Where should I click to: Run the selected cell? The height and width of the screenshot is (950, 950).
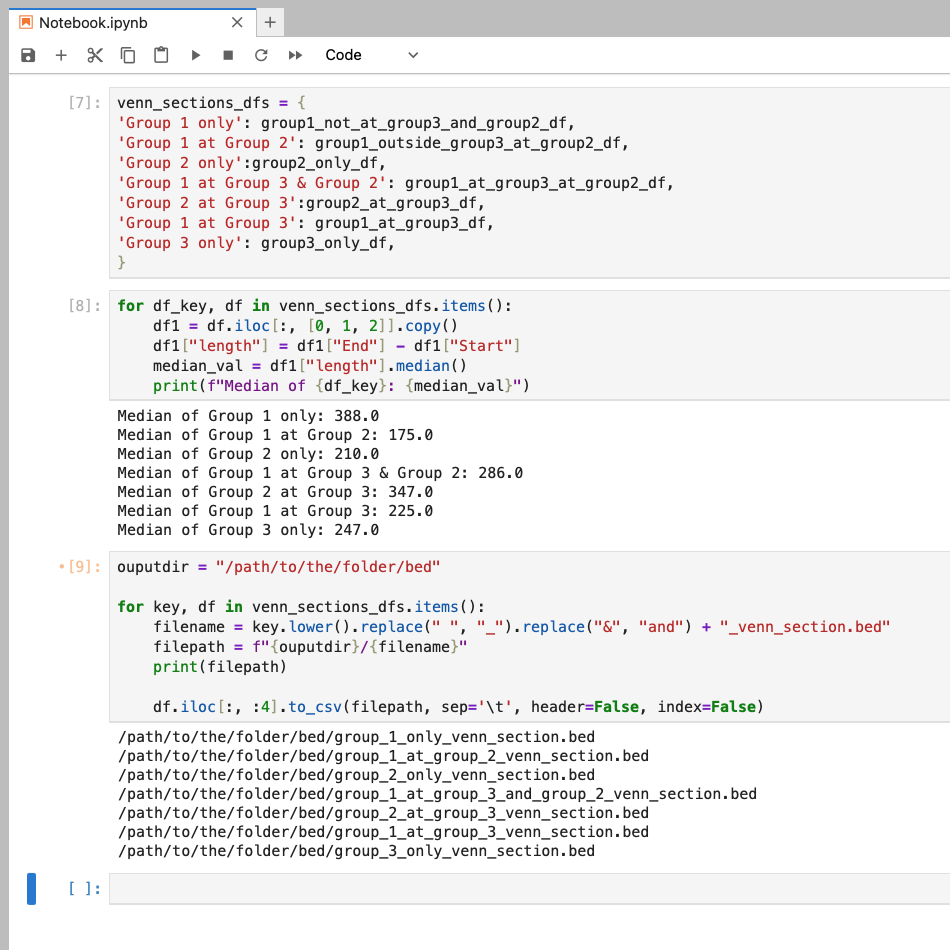point(195,55)
